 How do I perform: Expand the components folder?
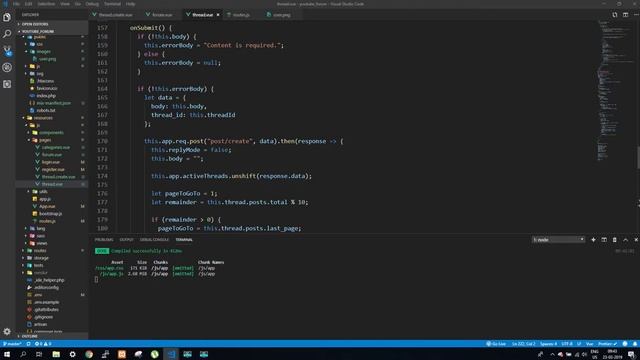point(51,133)
